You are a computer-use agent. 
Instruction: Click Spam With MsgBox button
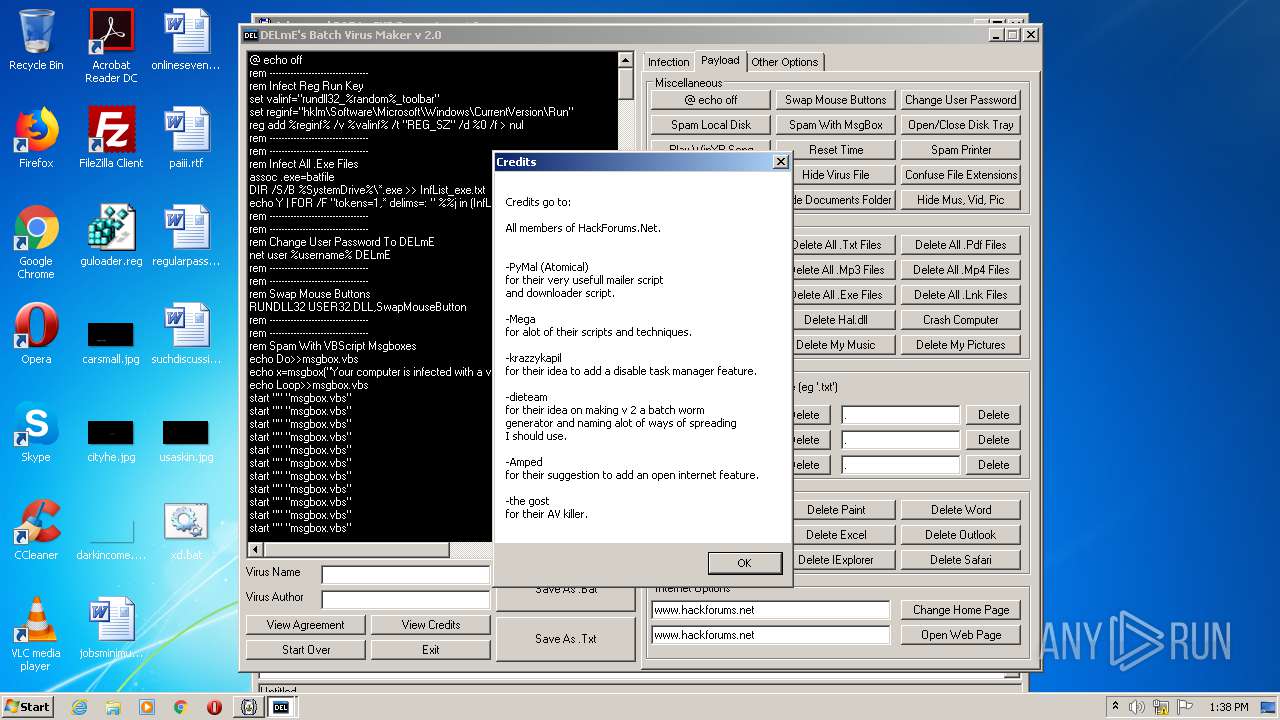coord(836,125)
